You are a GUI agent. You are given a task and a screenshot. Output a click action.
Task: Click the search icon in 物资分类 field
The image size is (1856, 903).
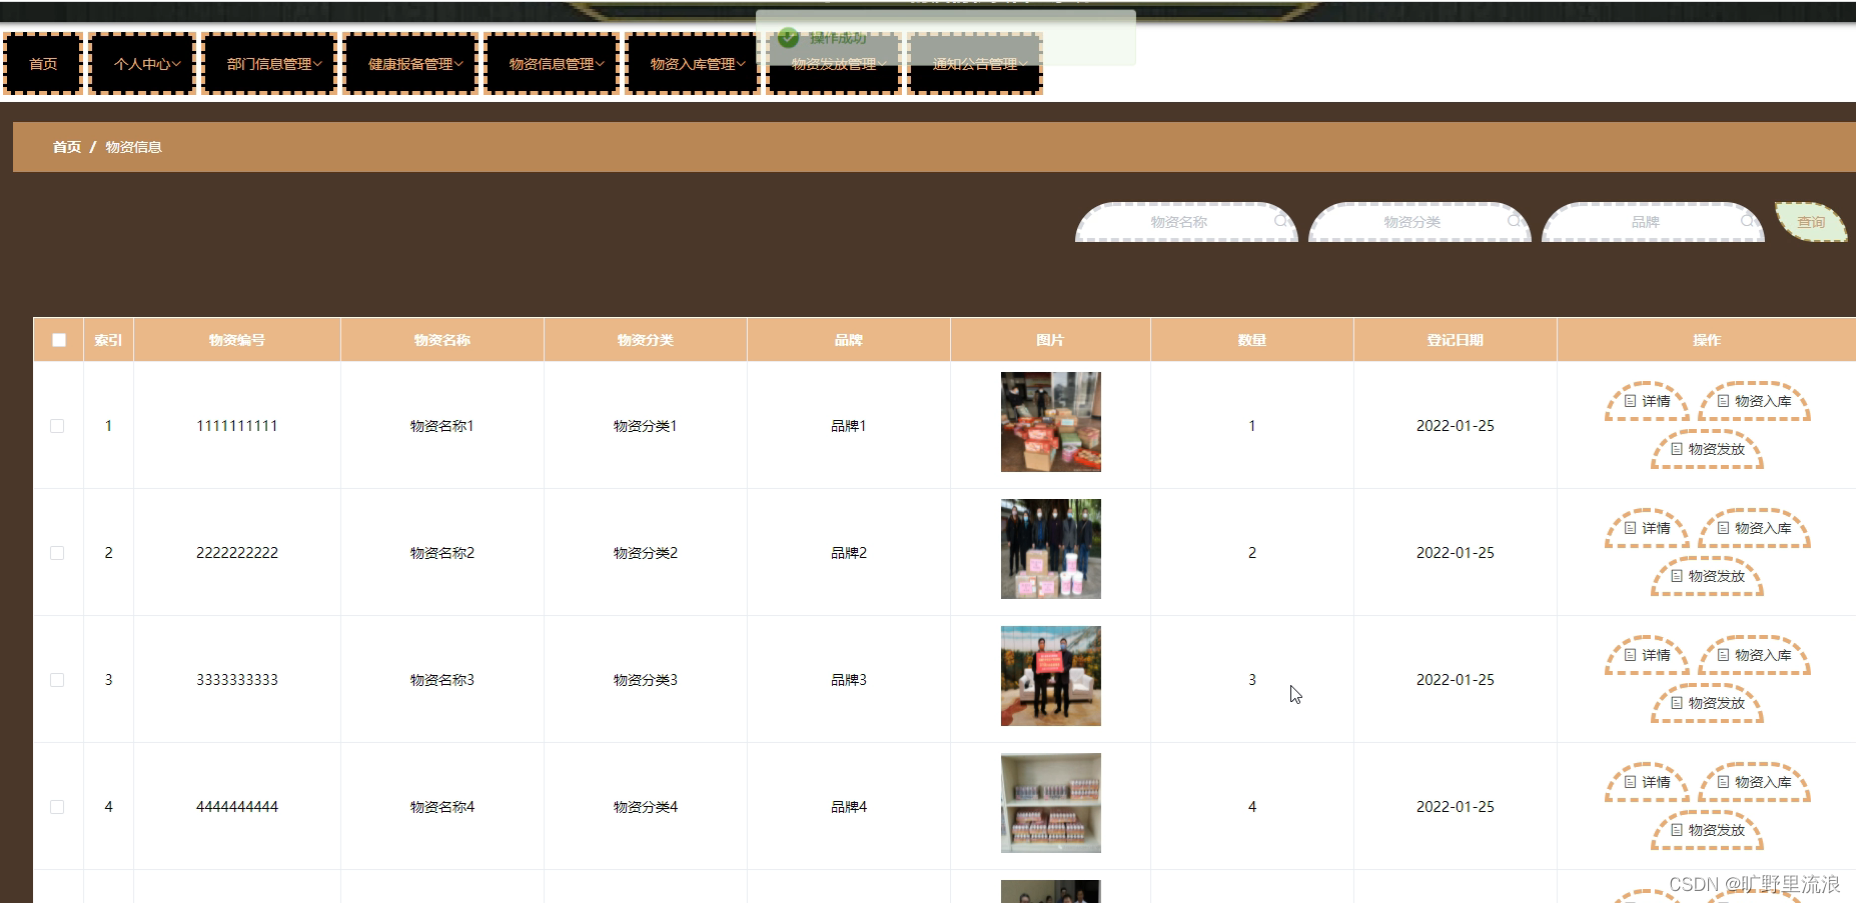[1515, 222]
